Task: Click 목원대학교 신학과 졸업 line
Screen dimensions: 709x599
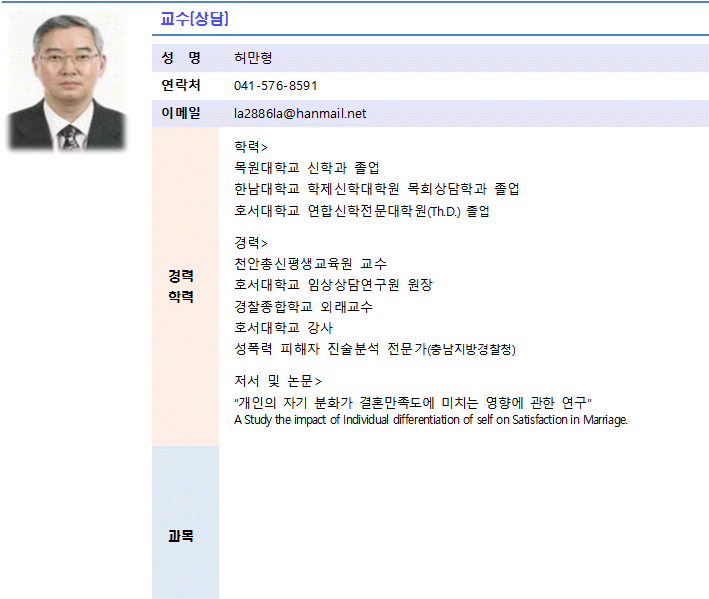Action: coord(307,168)
